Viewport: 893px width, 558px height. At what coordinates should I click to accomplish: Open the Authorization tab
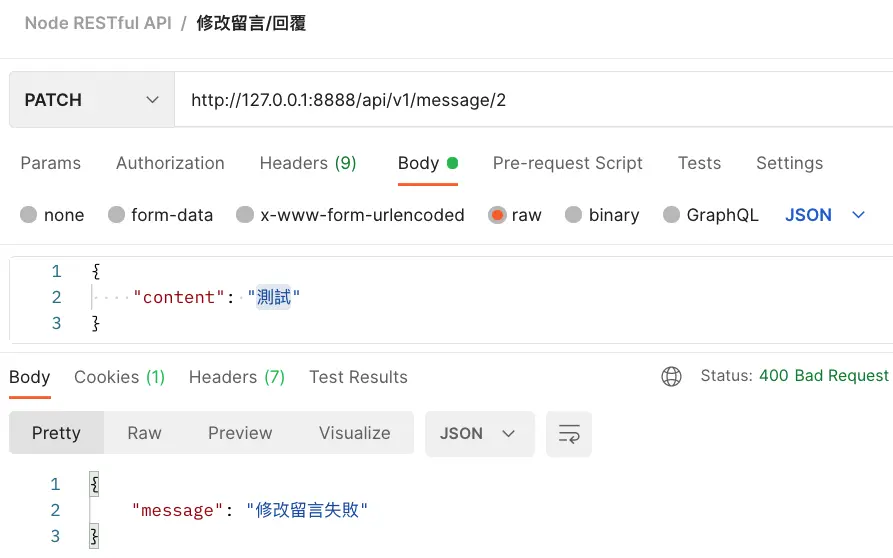pos(170,163)
